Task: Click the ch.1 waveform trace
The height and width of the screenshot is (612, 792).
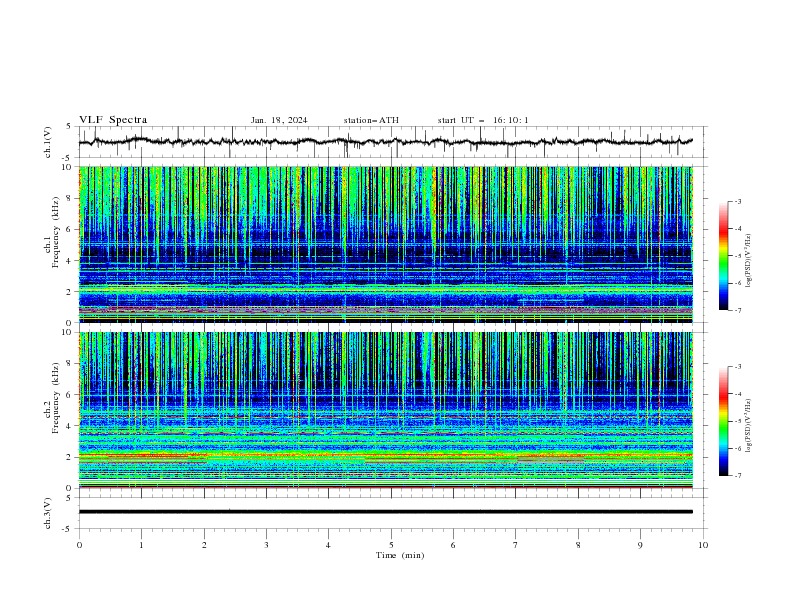Action: 385,142
